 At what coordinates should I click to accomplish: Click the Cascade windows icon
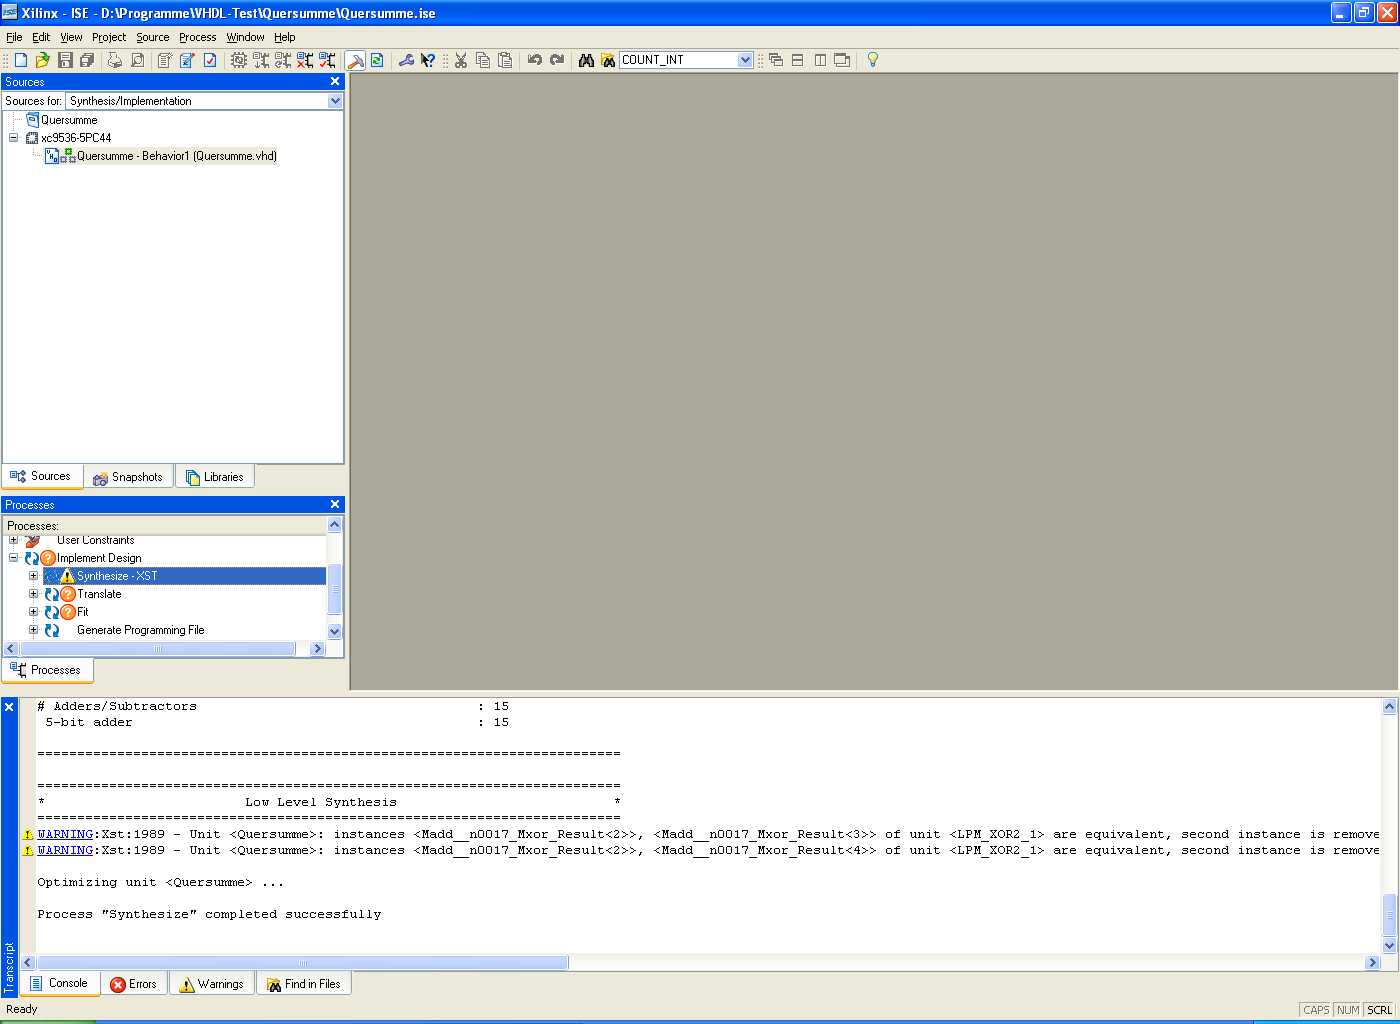coord(776,60)
